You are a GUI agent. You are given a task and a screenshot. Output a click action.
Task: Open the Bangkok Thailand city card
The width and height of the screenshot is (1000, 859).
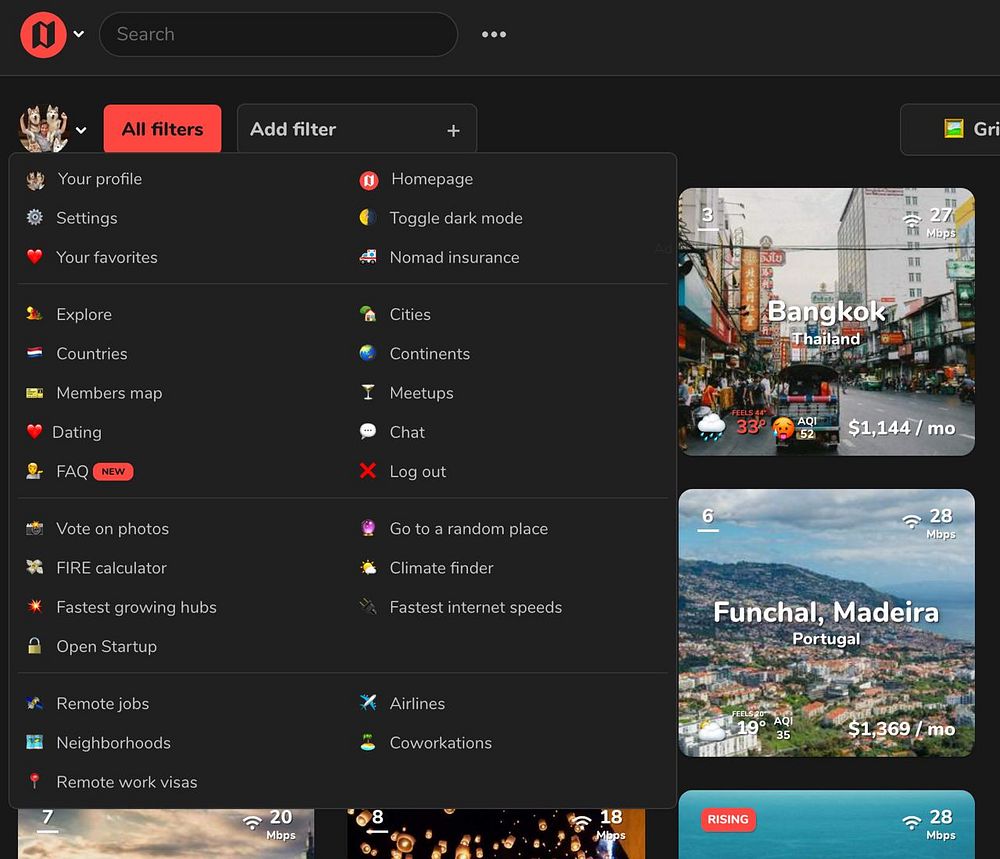827,321
